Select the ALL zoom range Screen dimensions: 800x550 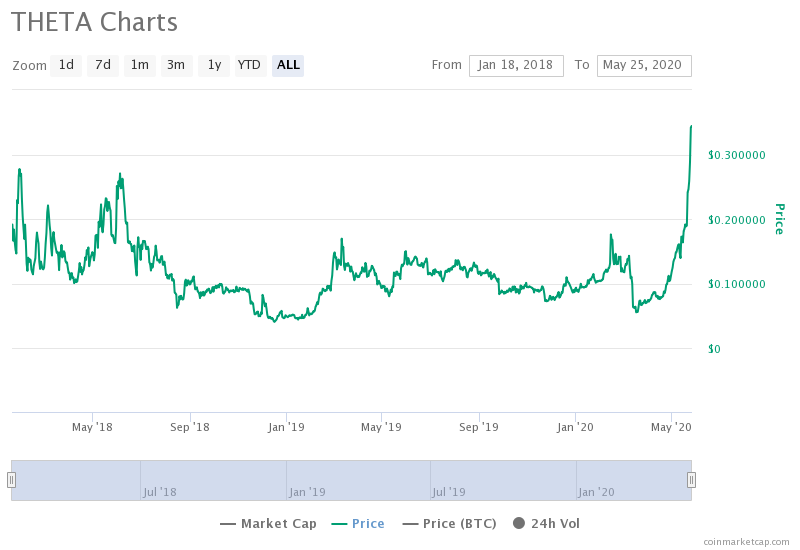click(x=288, y=65)
